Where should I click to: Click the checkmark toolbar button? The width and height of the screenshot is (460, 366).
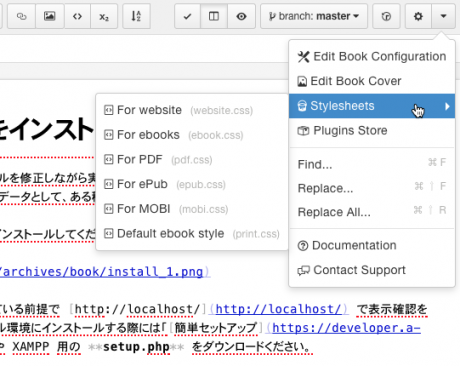point(187,16)
